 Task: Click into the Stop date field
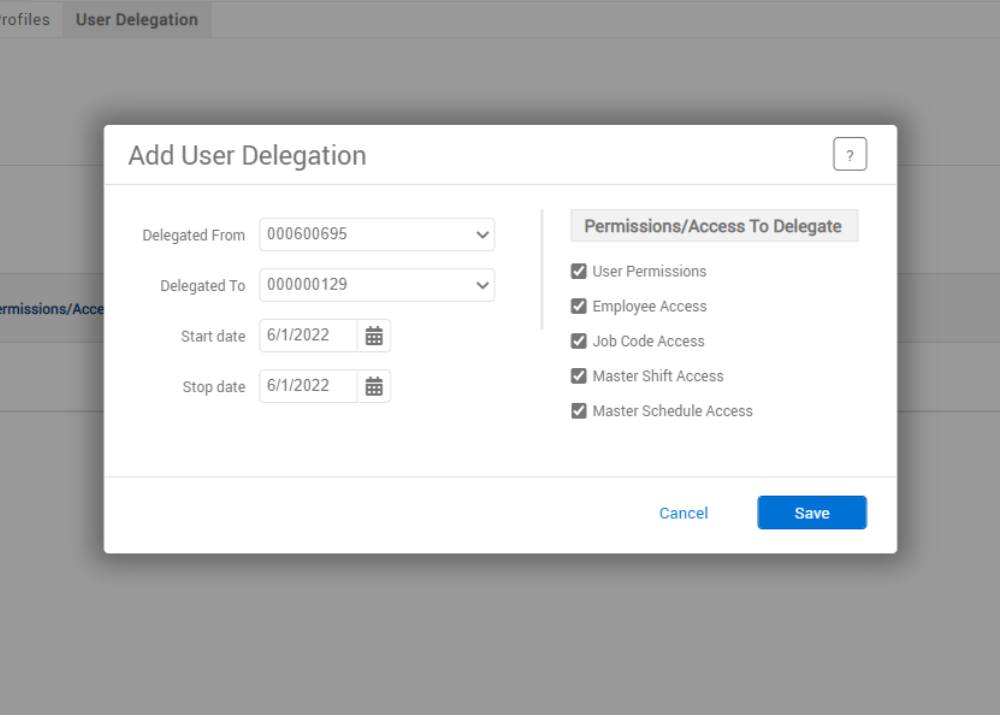point(308,386)
